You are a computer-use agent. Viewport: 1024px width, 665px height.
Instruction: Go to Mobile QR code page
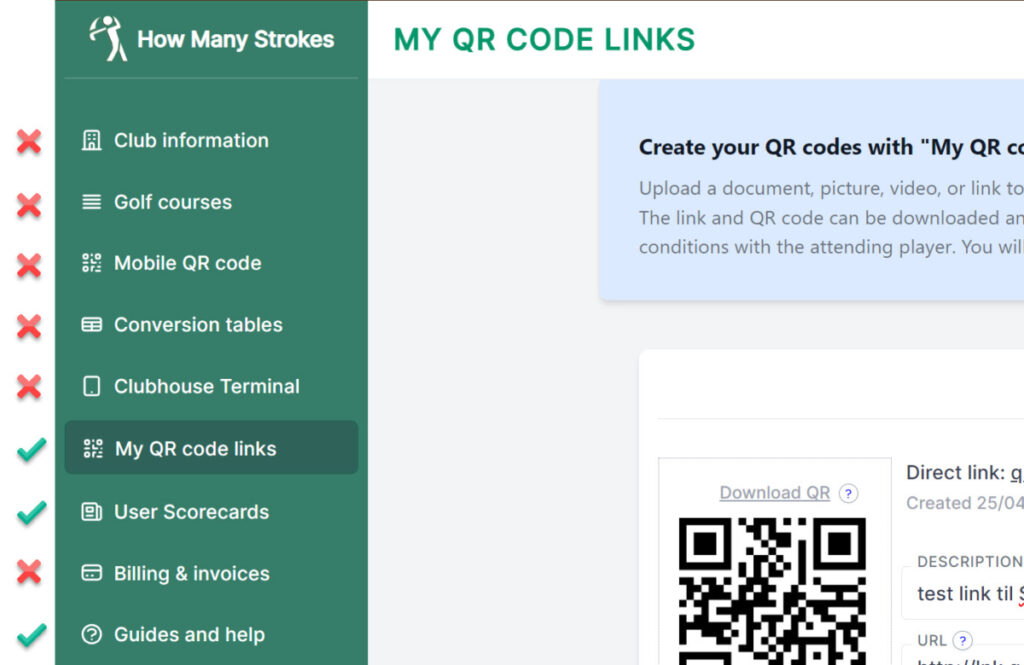[x=211, y=263]
